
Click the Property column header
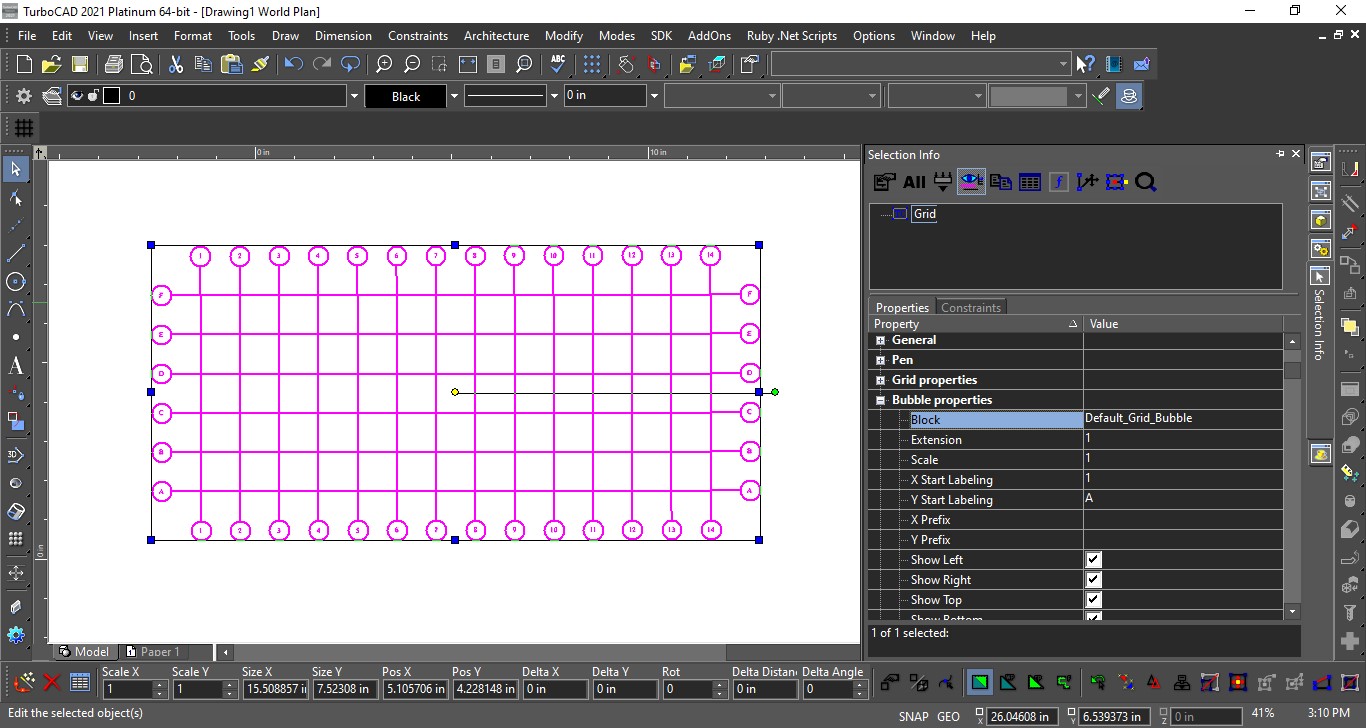point(976,324)
